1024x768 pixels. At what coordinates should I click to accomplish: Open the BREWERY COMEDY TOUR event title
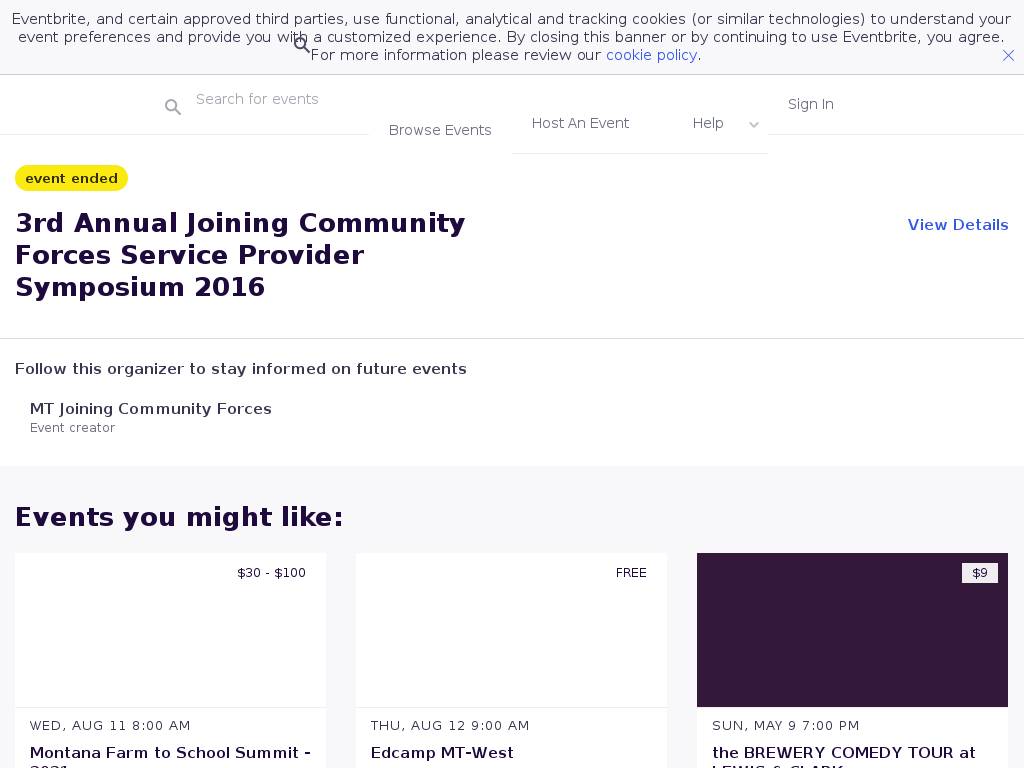[x=843, y=753]
